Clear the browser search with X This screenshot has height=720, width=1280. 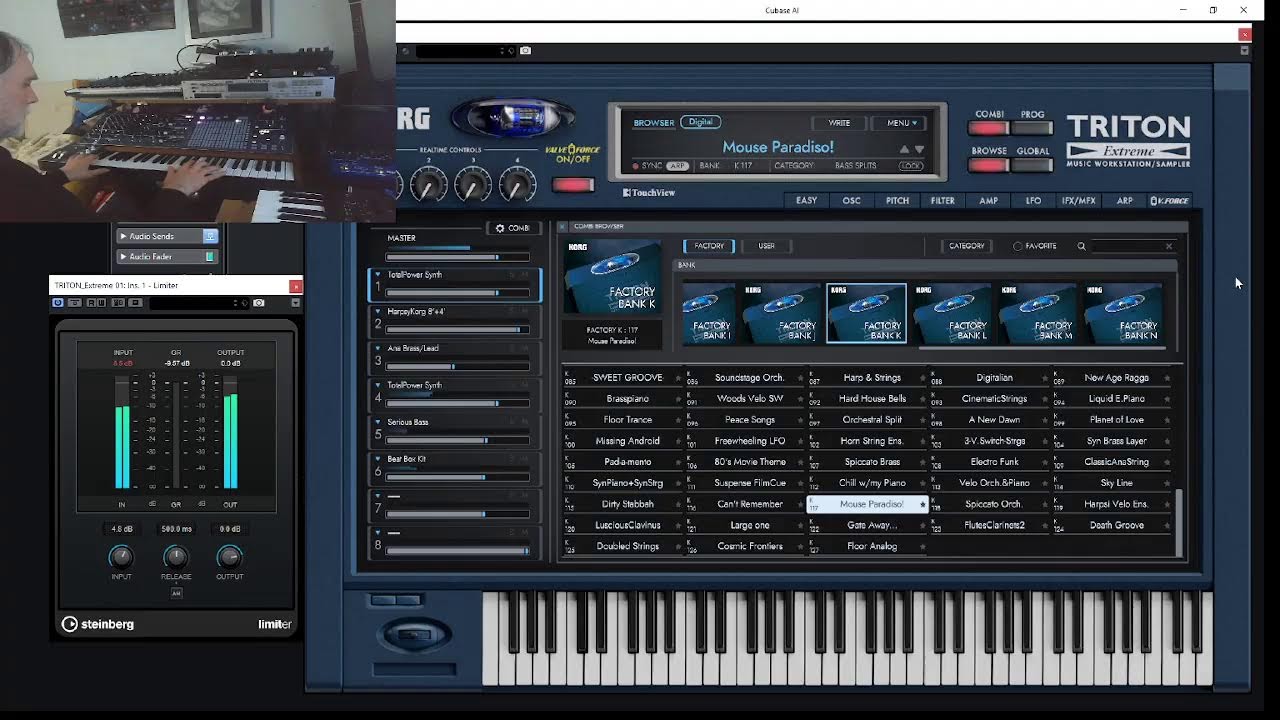tap(1169, 246)
